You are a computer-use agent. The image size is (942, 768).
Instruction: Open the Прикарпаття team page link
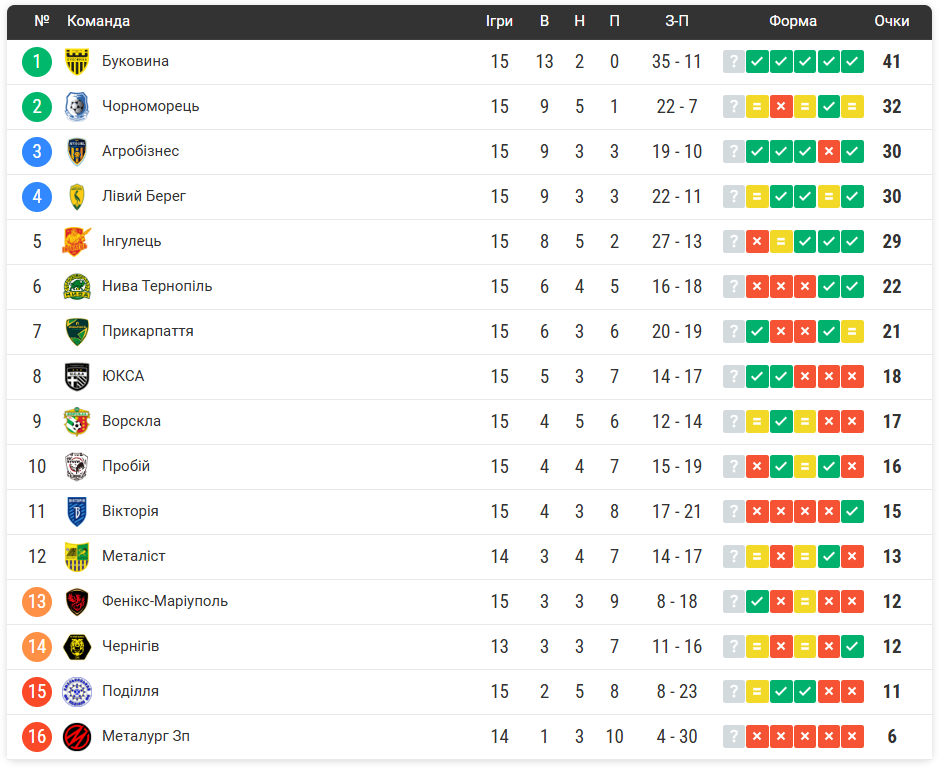coord(148,331)
